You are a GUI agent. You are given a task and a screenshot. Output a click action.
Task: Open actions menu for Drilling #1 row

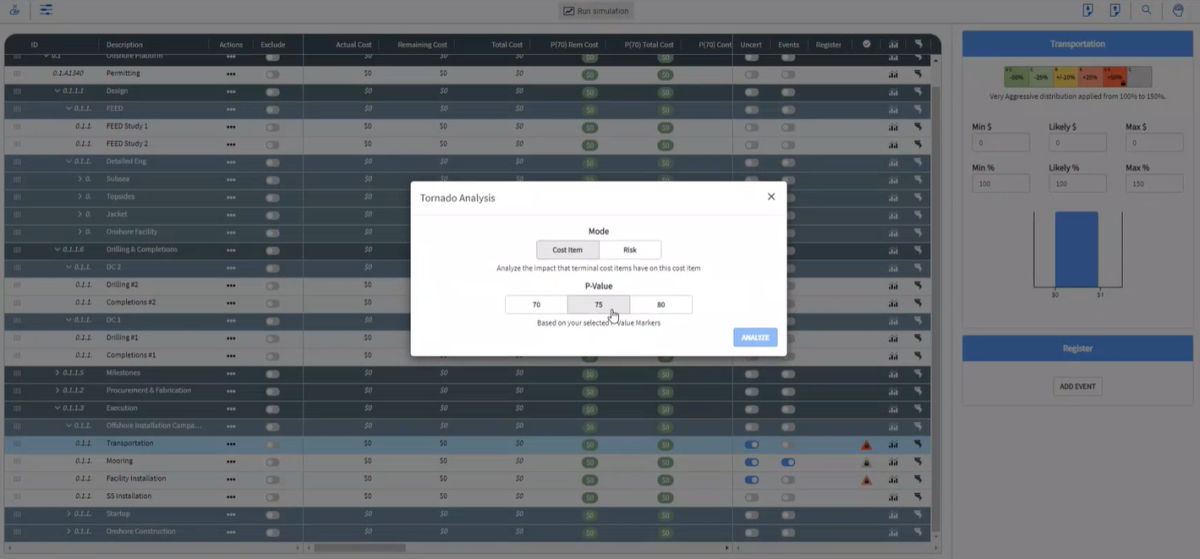pos(231,338)
